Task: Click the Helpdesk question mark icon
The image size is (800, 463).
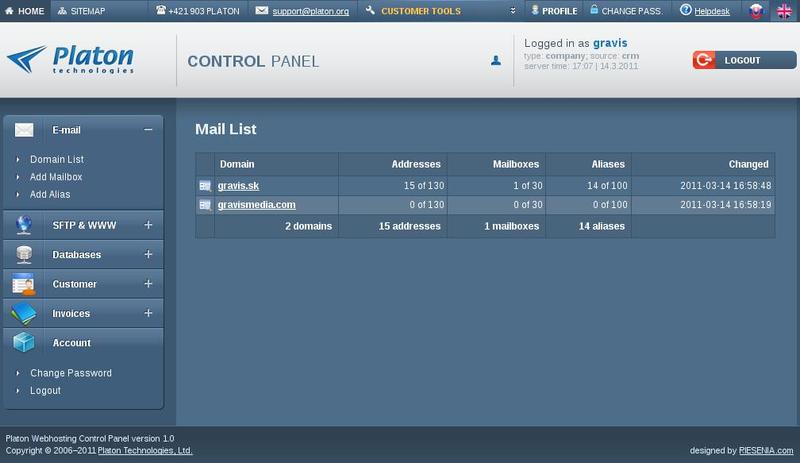Action: pyautogui.click(x=686, y=10)
